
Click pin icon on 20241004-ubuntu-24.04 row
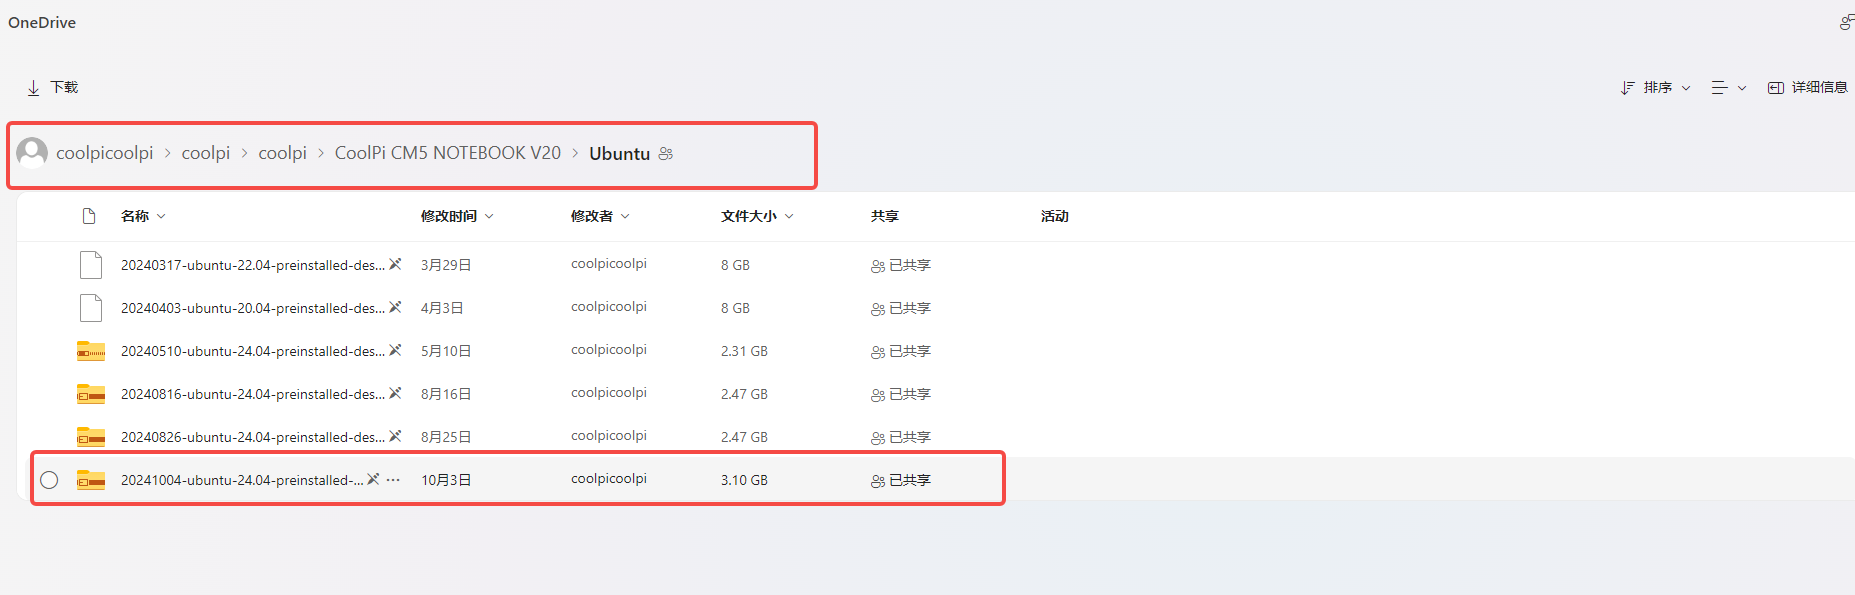tap(373, 479)
